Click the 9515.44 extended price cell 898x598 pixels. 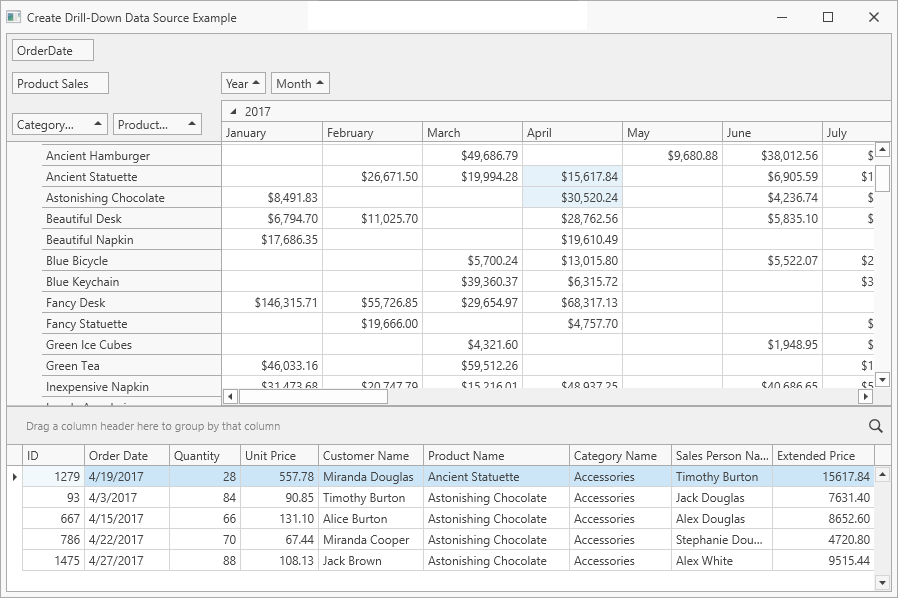click(824, 561)
